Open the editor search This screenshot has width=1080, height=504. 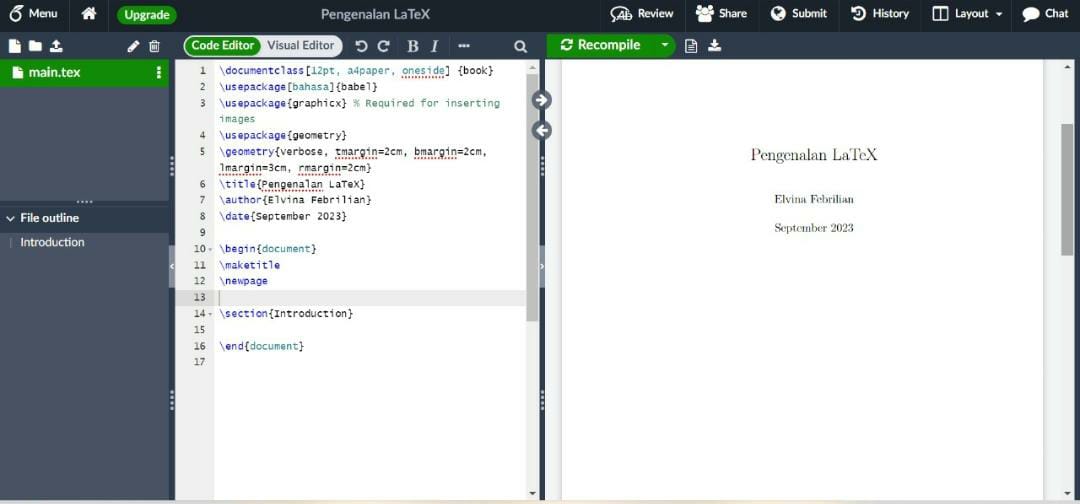[520, 46]
